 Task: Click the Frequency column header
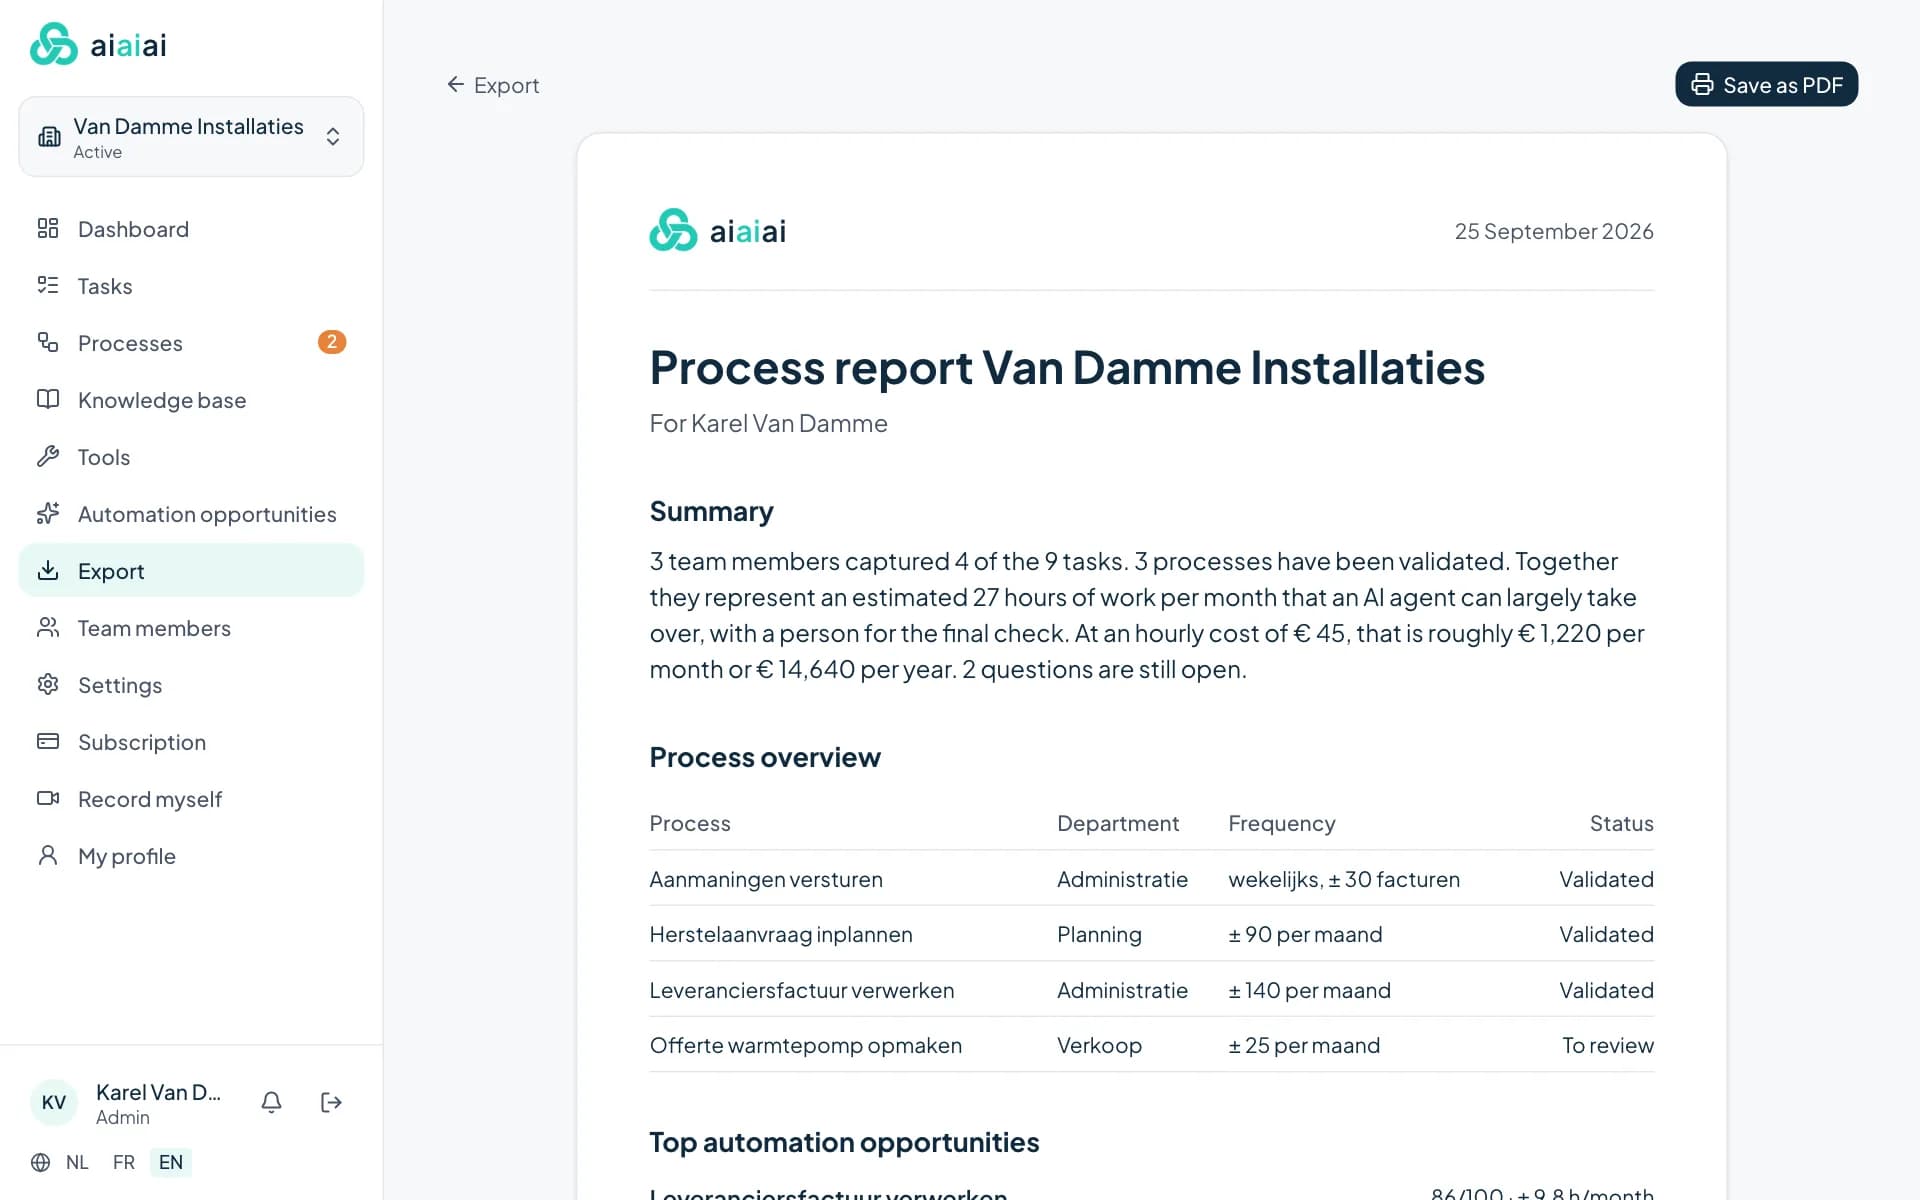pyautogui.click(x=1282, y=823)
